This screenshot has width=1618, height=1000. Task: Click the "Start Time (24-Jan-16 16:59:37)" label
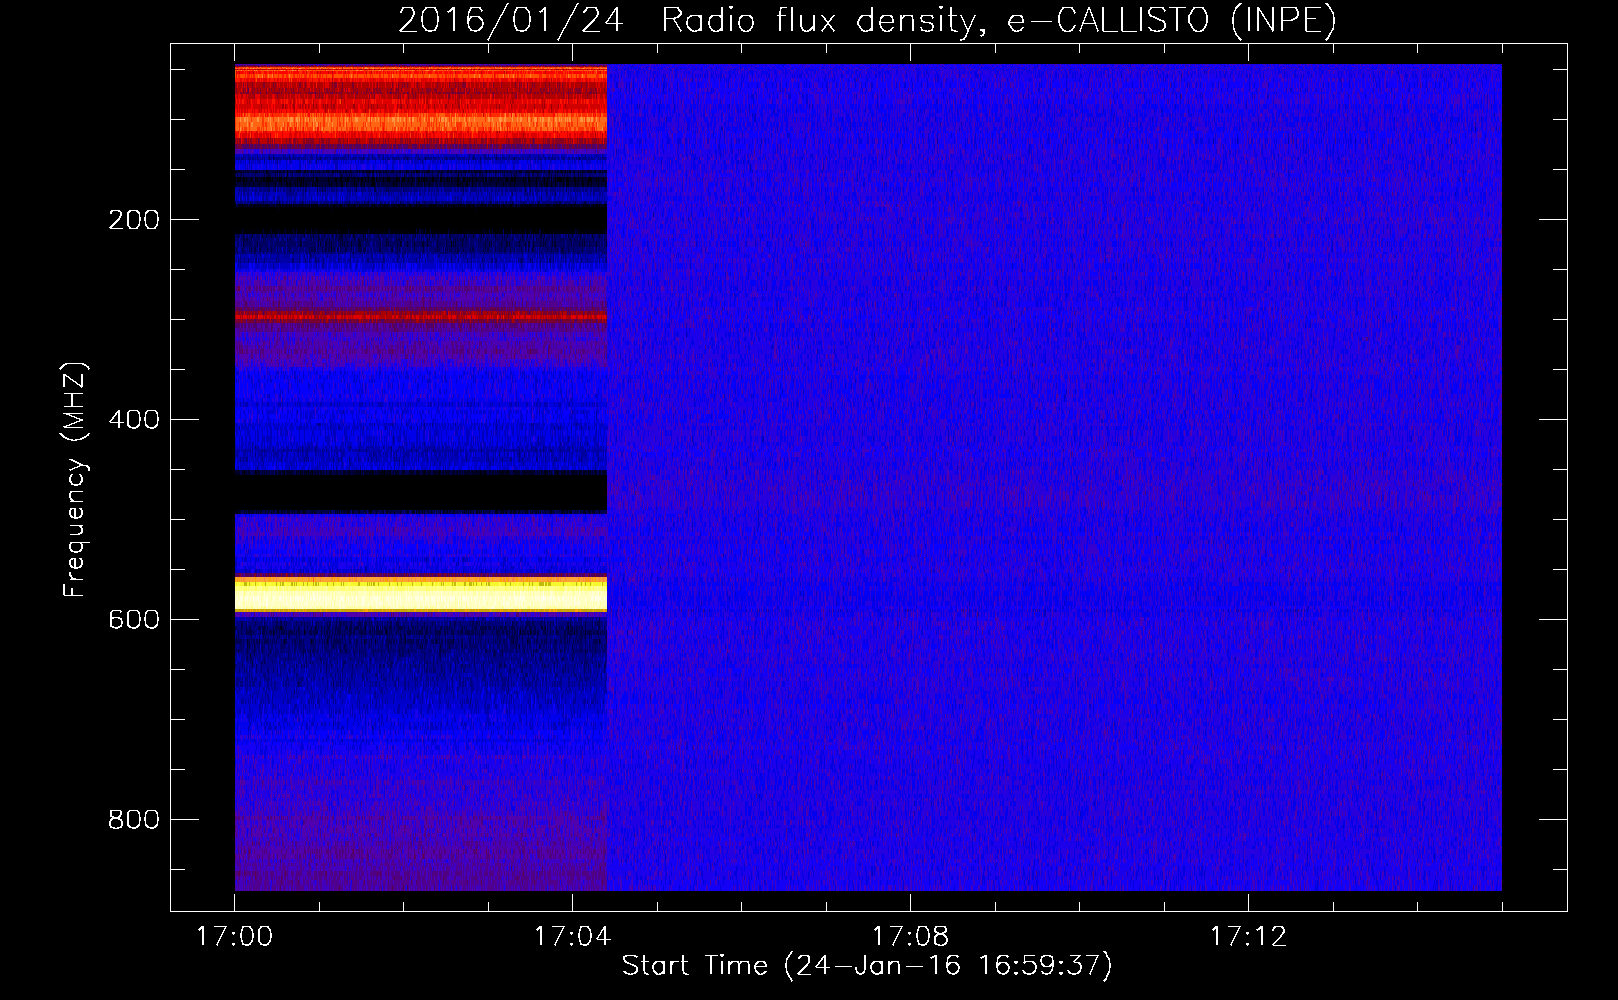(867, 966)
